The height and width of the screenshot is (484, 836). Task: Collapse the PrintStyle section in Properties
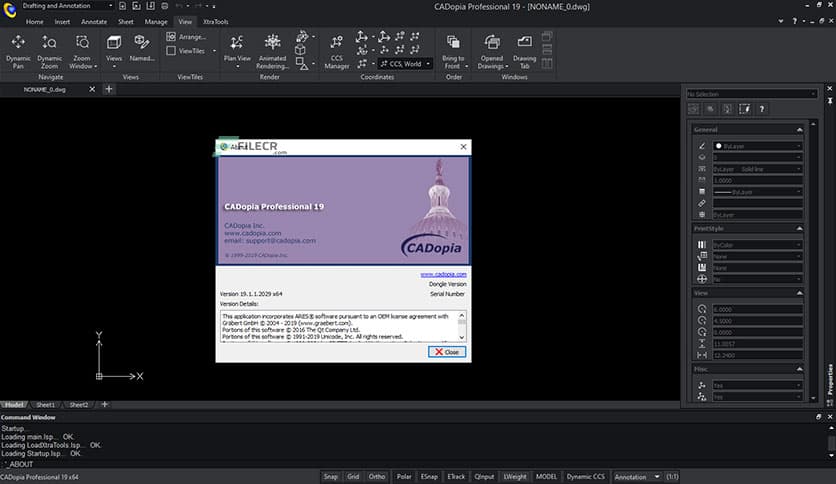799,228
